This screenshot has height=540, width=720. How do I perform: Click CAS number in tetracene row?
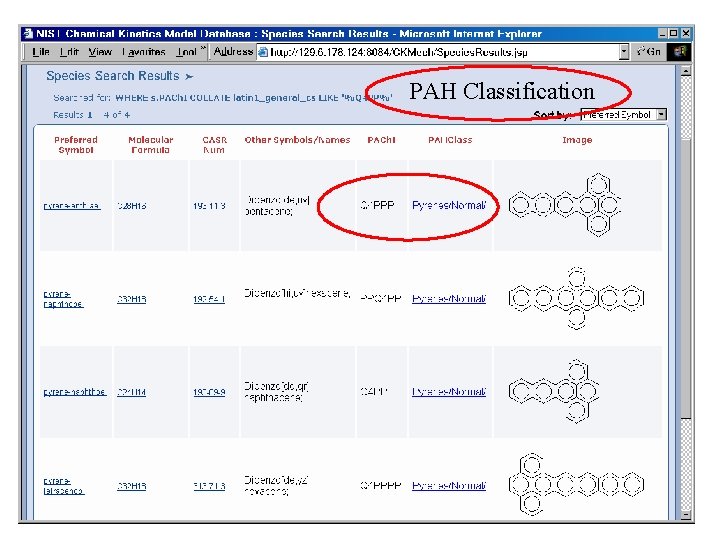[209, 486]
